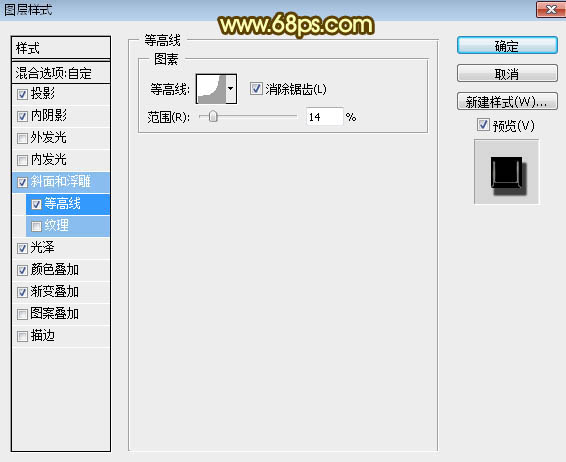Viewport: 566px width, 462px height.
Task: Click the style preview thumbnail
Action: tap(506, 172)
